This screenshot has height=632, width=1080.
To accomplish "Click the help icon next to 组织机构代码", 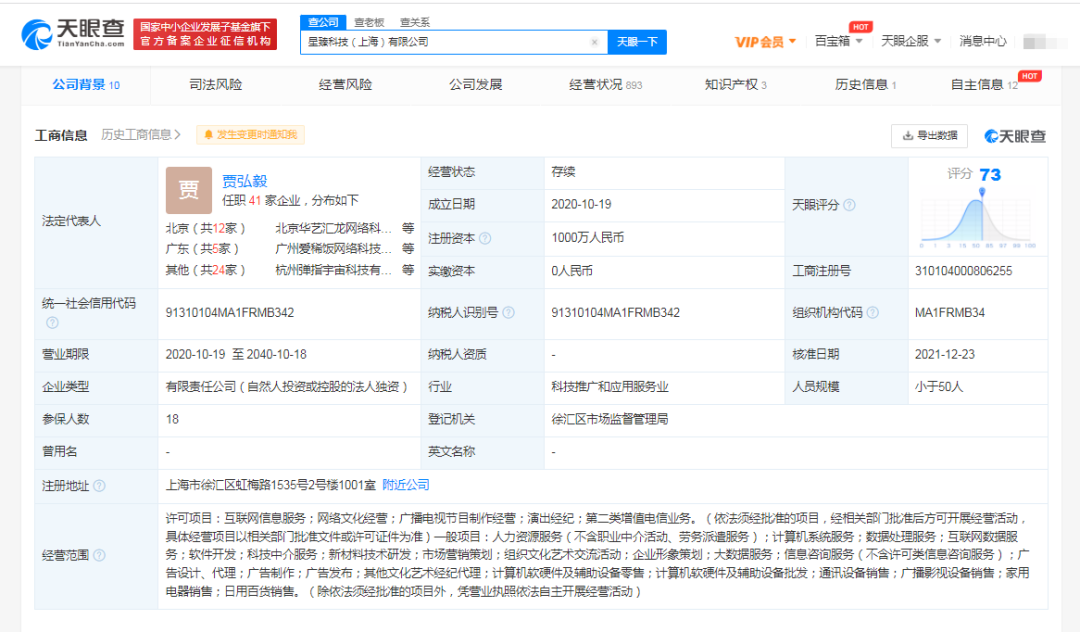I will [873, 313].
